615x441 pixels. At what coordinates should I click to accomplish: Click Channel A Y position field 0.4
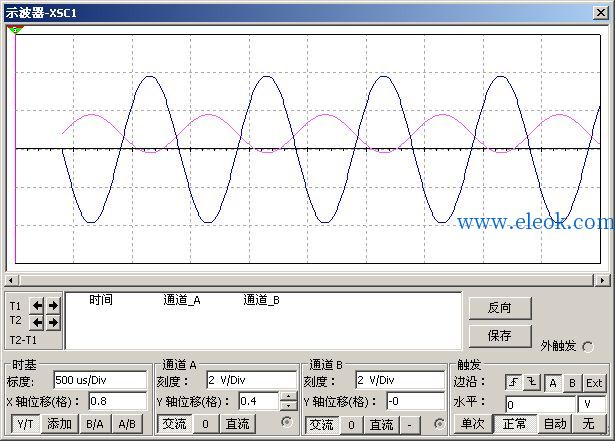[x=259, y=401]
